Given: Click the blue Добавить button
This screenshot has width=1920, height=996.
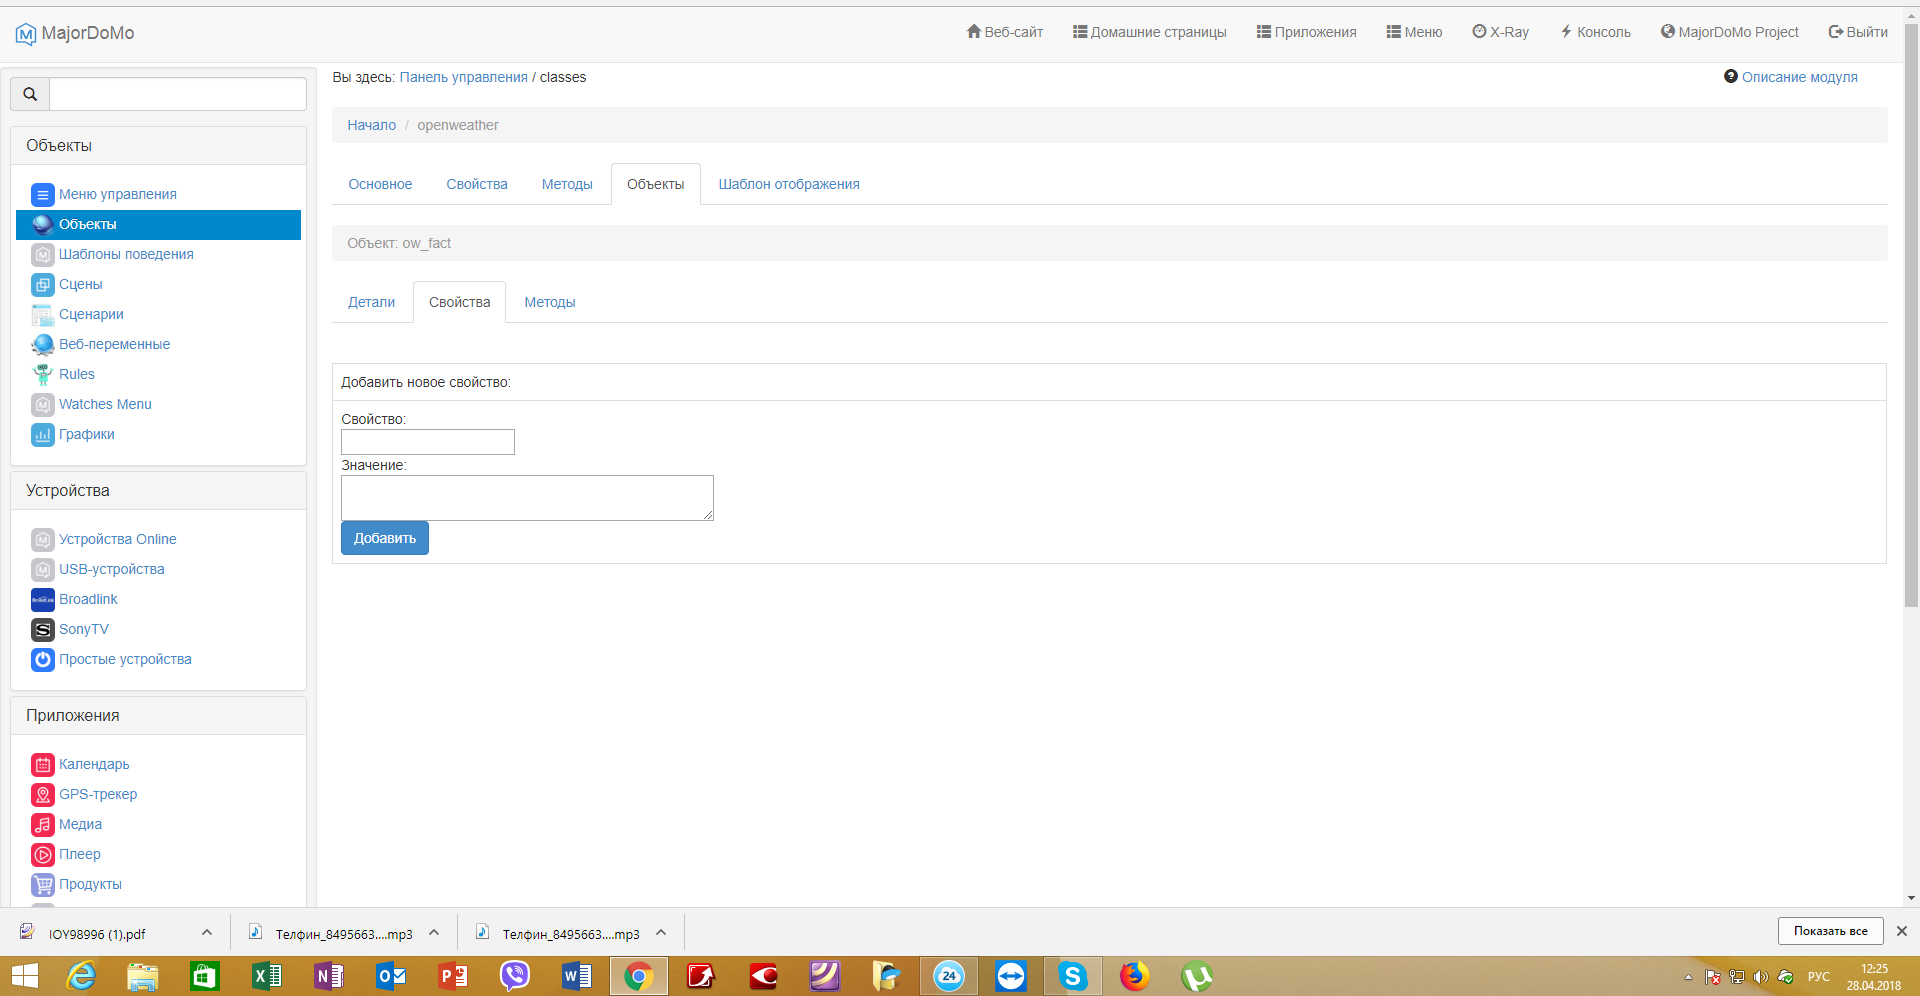Looking at the screenshot, I should [x=385, y=538].
